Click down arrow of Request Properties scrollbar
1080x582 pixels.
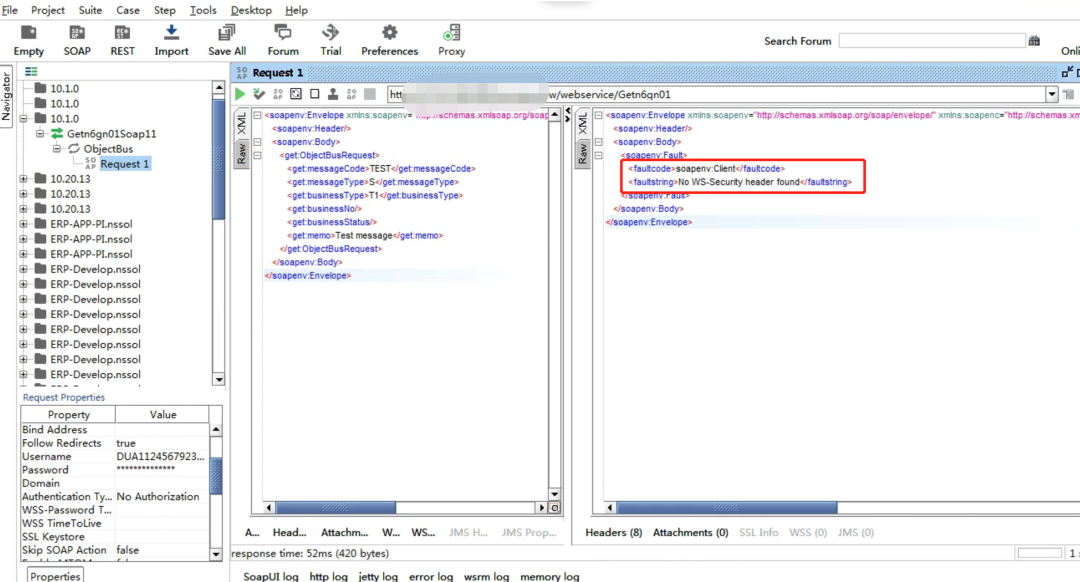216,554
